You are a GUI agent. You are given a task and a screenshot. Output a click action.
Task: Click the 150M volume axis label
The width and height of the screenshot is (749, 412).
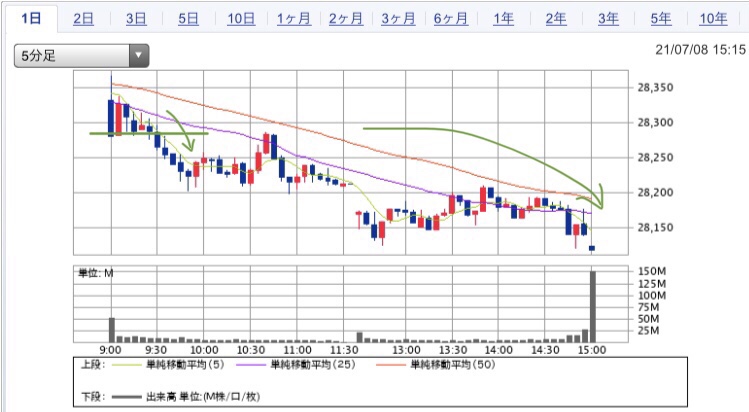click(x=652, y=271)
